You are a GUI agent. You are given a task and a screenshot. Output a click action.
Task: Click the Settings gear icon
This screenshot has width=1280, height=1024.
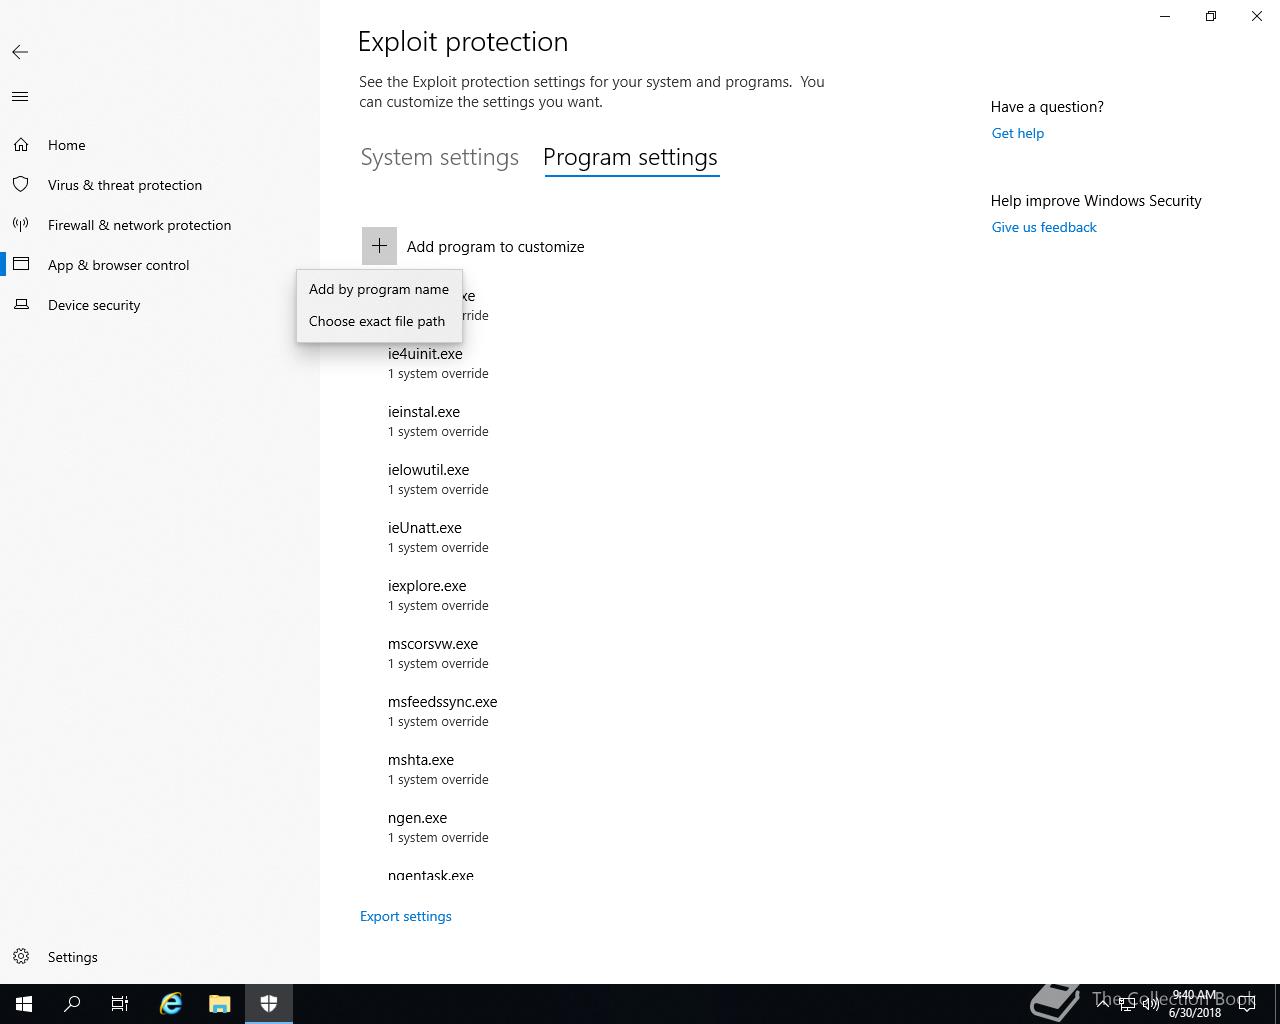(x=21, y=957)
